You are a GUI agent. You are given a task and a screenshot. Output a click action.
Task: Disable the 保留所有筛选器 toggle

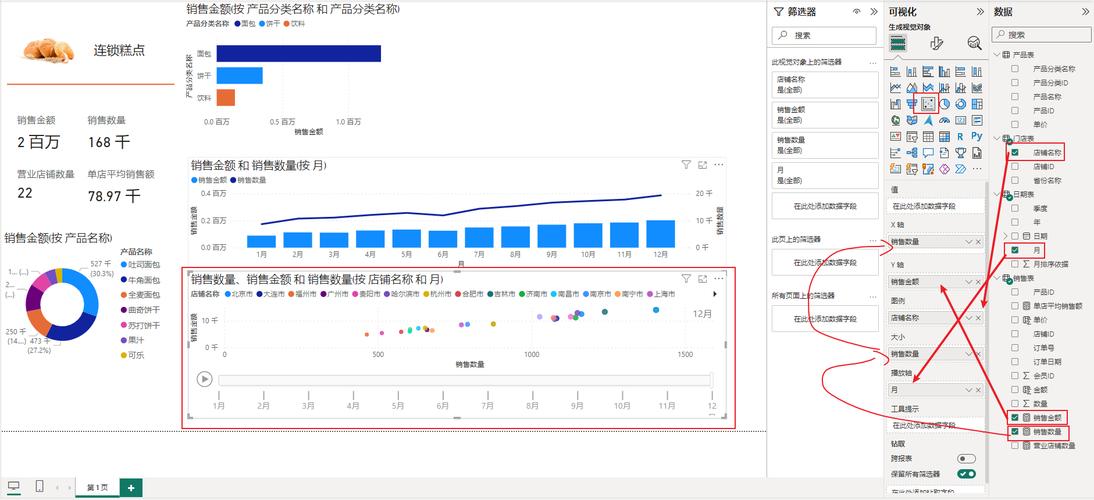[966, 473]
